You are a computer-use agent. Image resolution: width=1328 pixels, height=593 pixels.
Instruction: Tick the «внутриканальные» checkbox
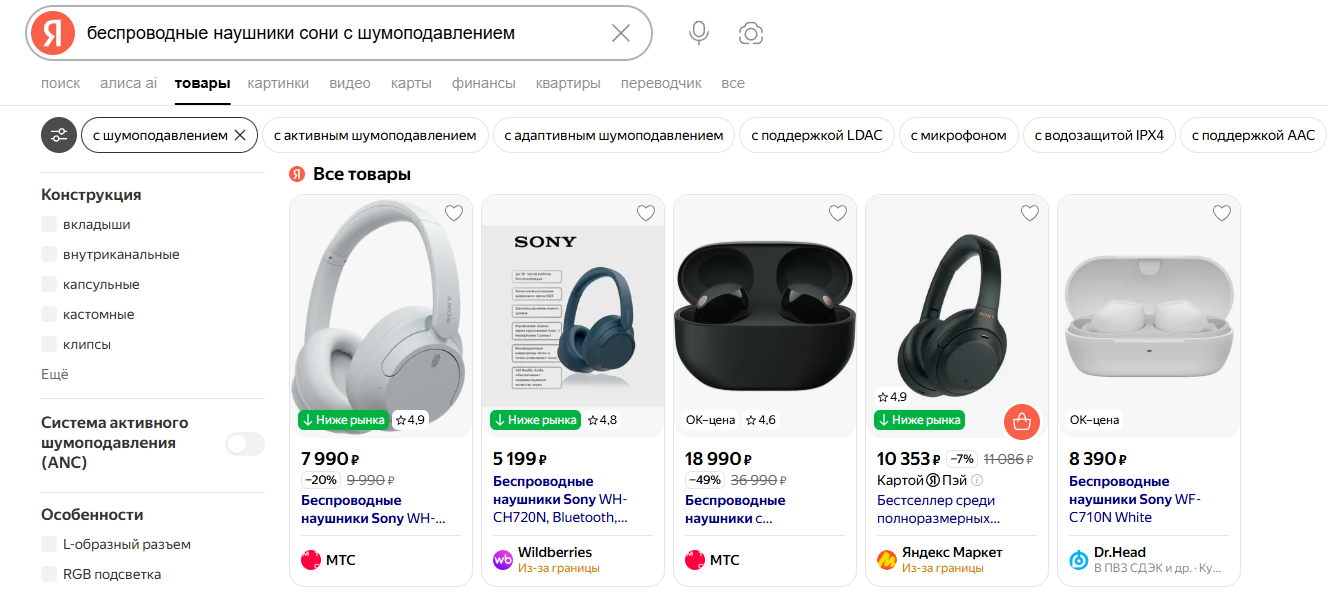tap(49, 255)
